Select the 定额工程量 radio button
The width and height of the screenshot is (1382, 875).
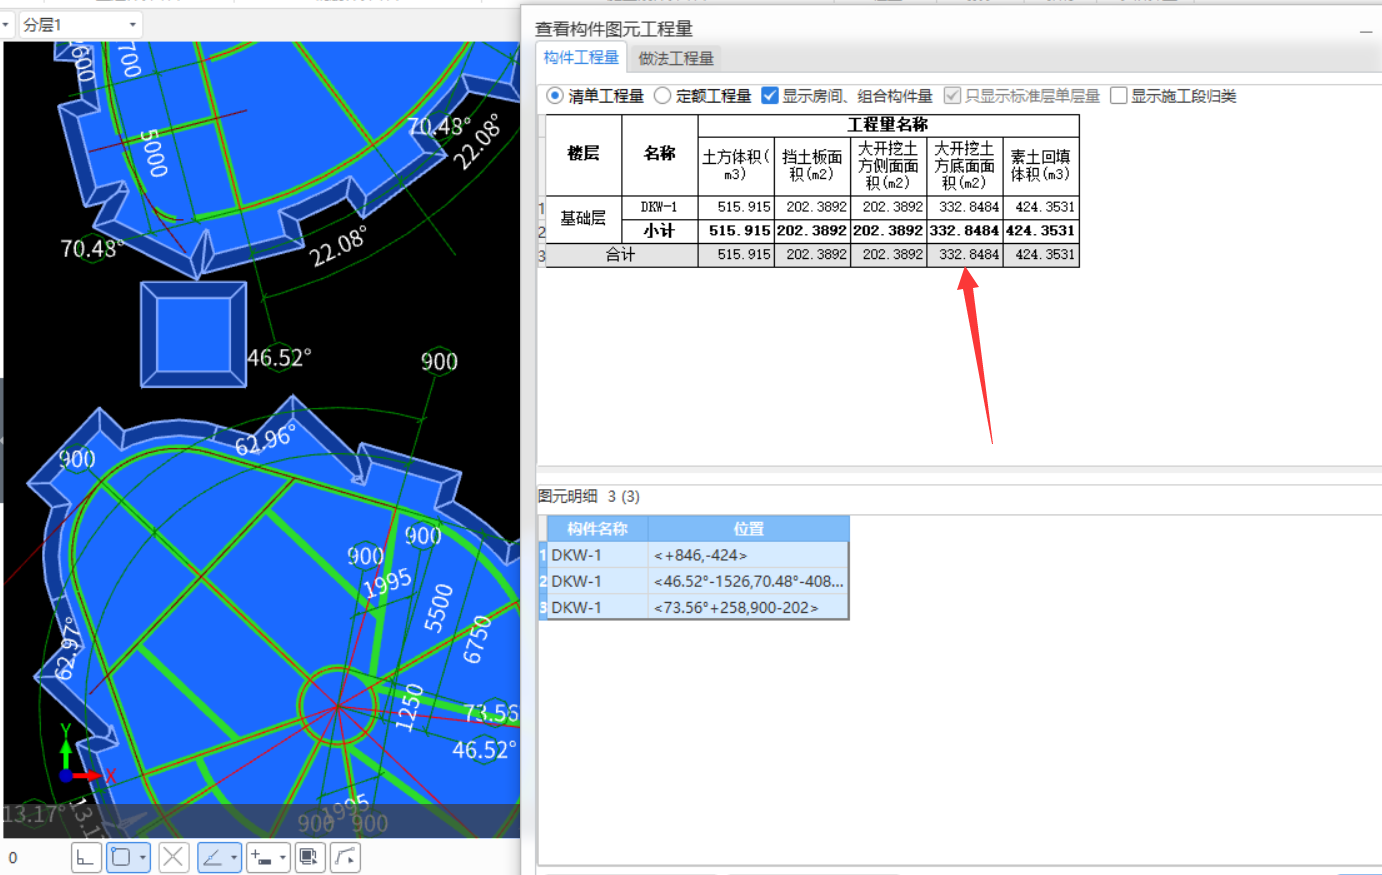[x=662, y=96]
